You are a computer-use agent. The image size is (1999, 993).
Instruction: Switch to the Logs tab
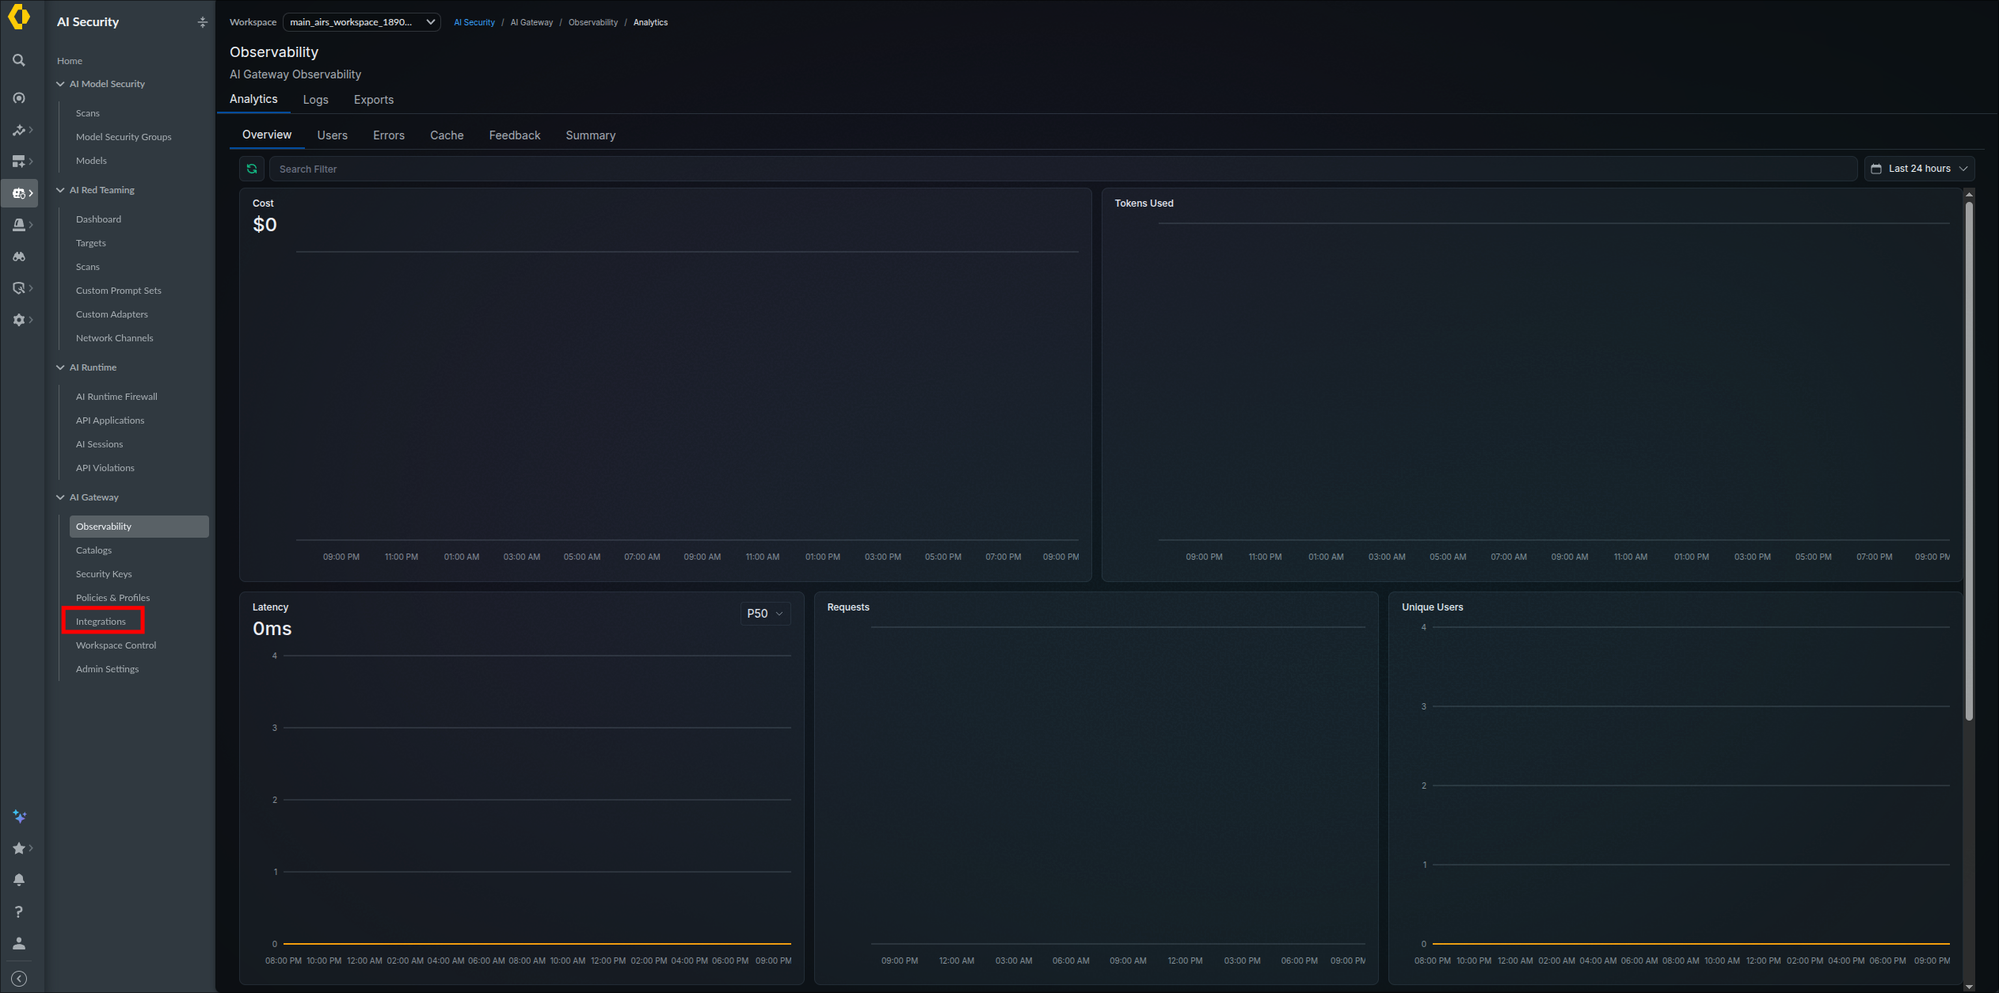[316, 100]
